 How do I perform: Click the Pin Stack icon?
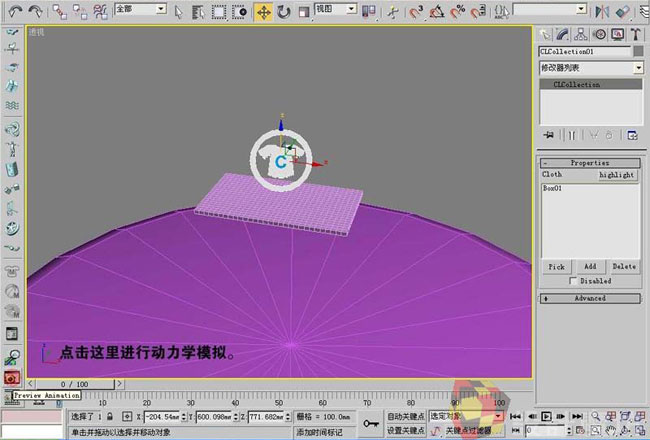549,135
